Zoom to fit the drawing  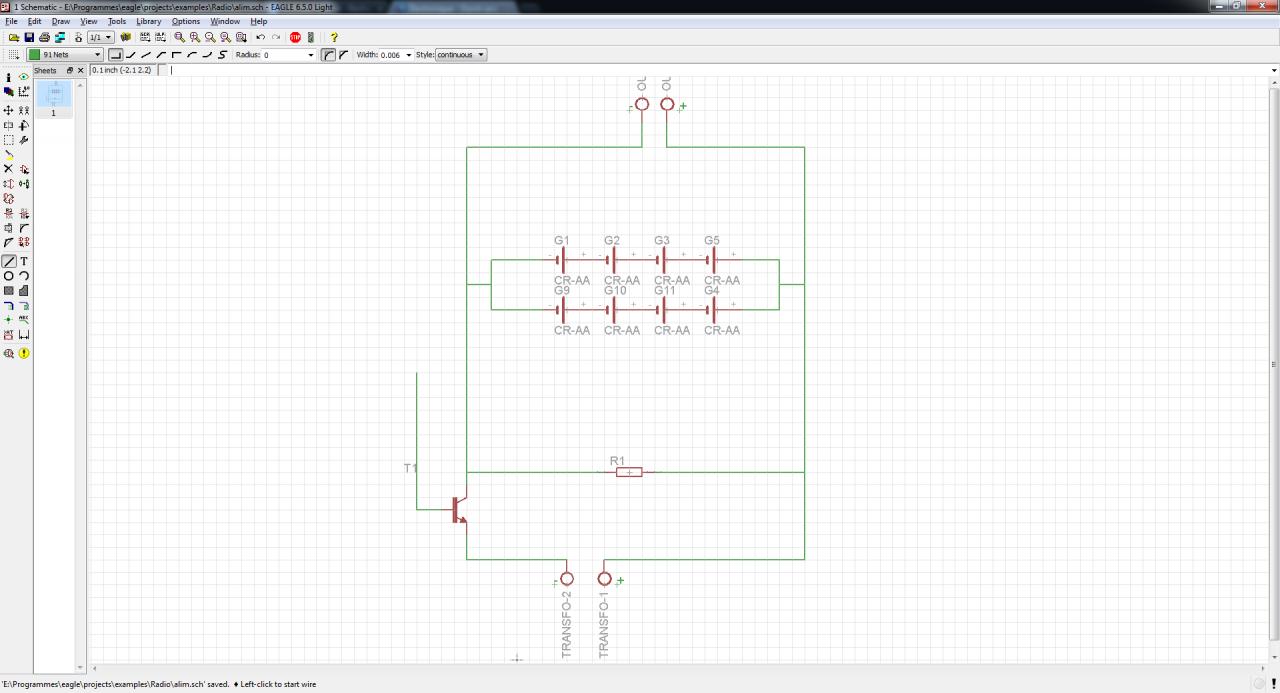179,37
